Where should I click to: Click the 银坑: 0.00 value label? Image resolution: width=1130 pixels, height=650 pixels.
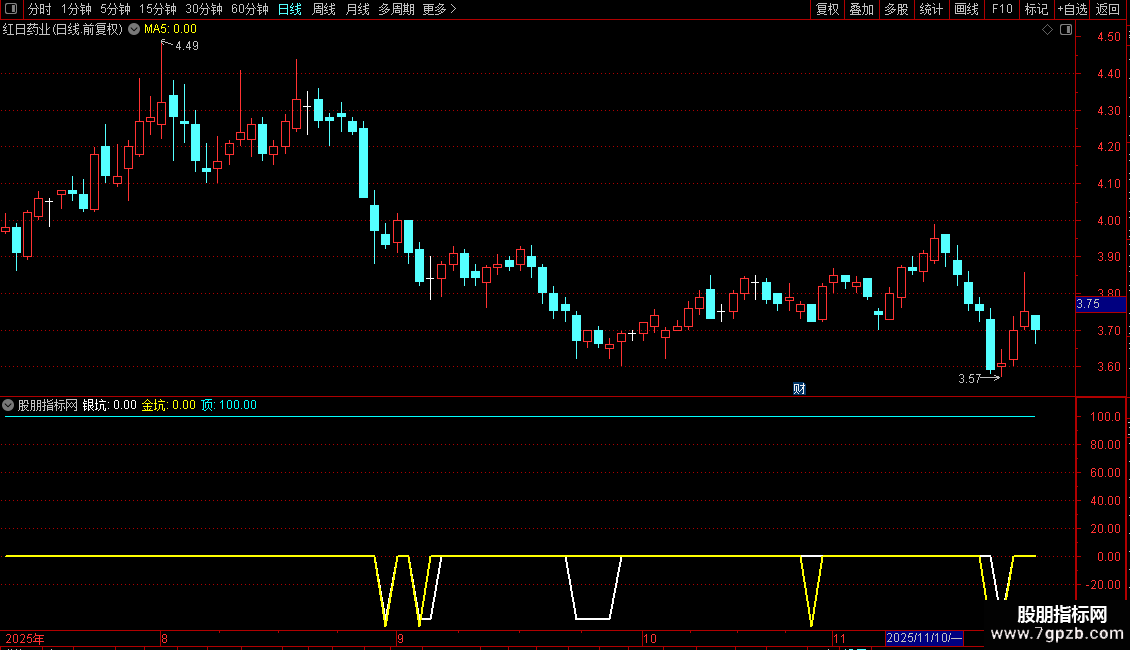pos(110,406)
